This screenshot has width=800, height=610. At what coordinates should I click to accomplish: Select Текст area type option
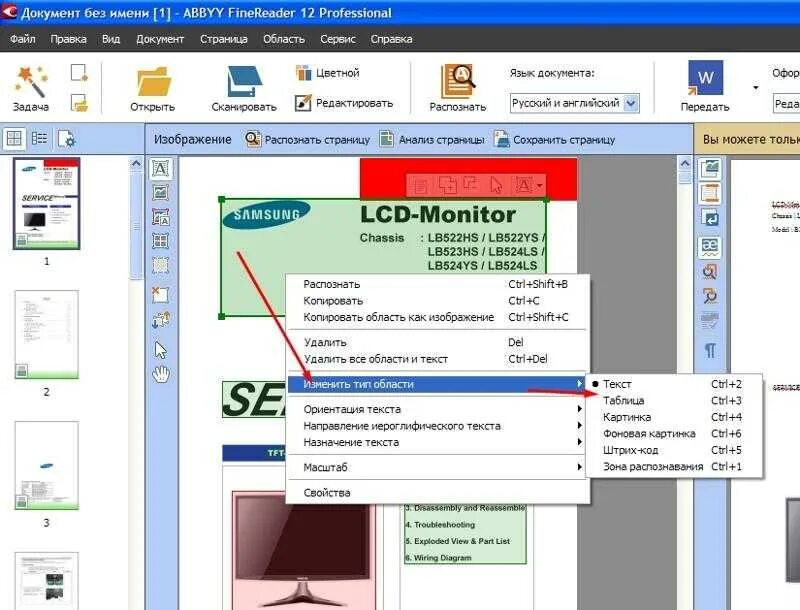673,384
